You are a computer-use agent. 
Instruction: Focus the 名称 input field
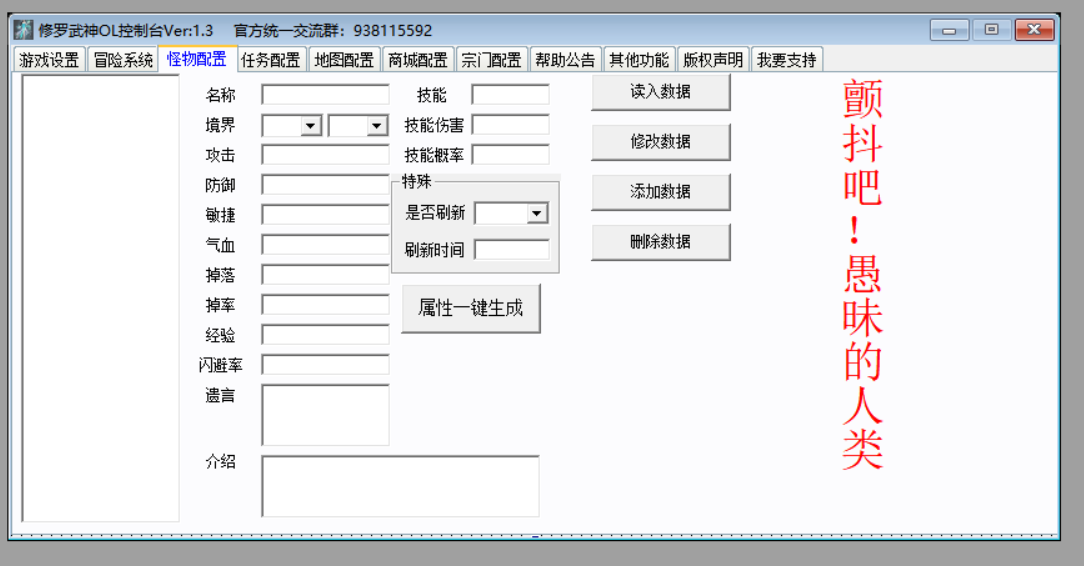[325, 95]
